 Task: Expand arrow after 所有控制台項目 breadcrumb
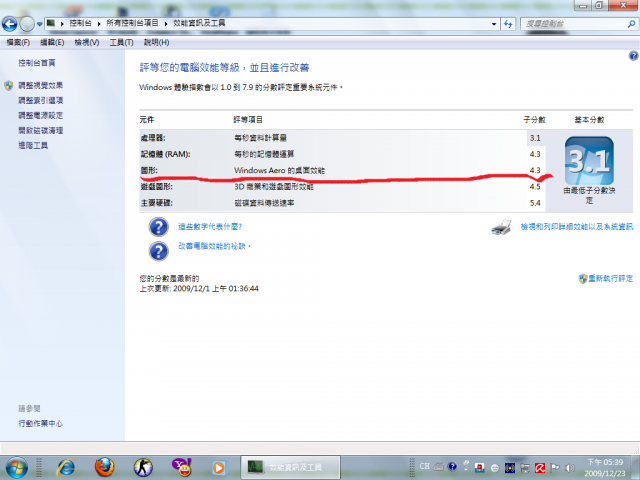pyautogui.click(x=166, y=24)
